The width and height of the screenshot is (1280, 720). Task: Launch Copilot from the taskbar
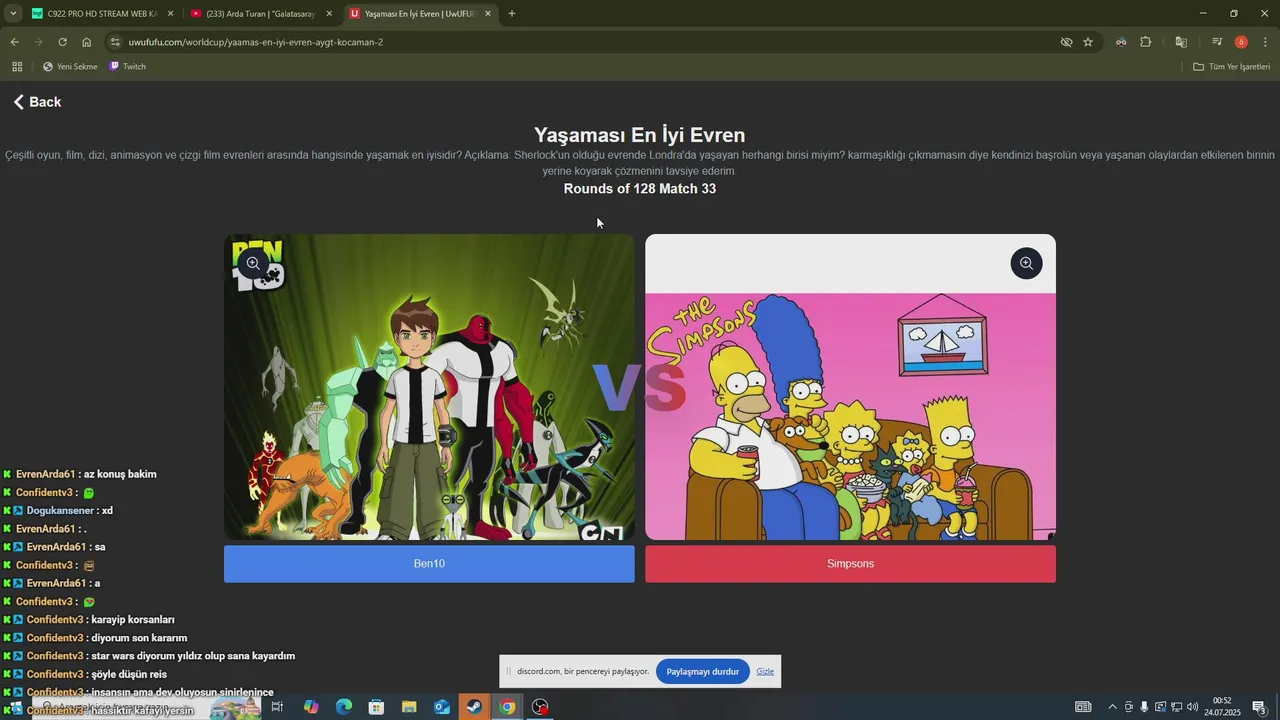point(311,707)
